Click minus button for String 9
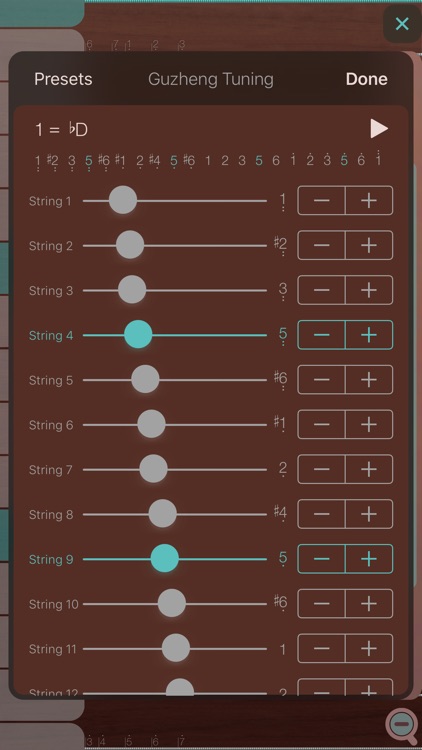The image size is (422, 750). [322, 559]
